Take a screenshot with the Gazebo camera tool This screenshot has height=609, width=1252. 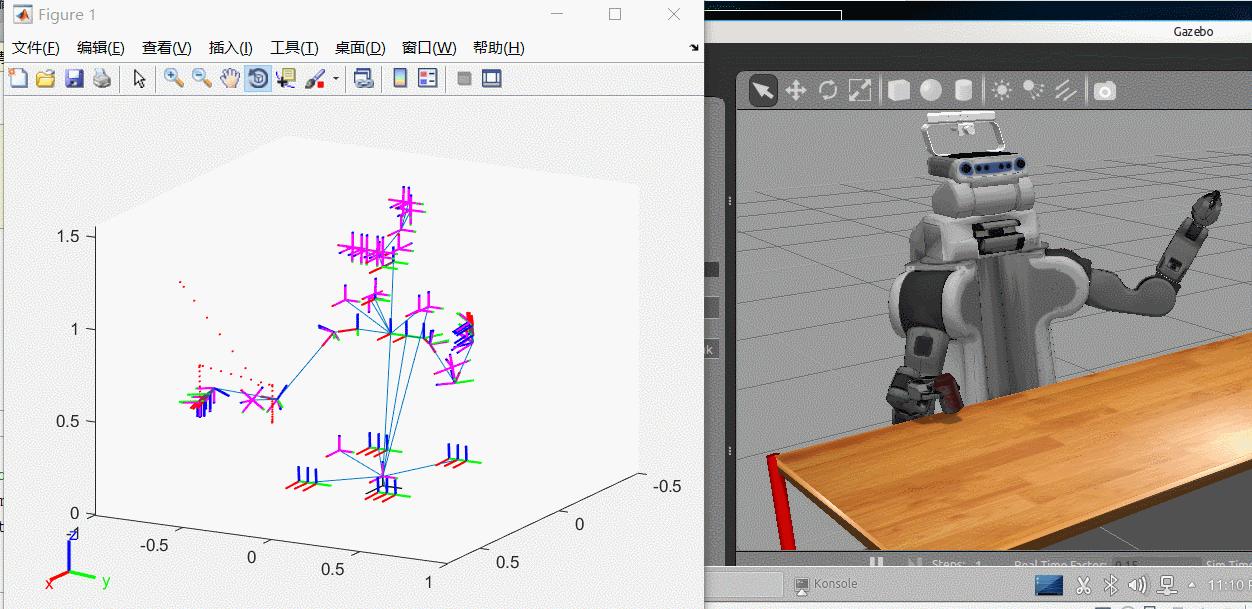click(x=1104, y=90)
